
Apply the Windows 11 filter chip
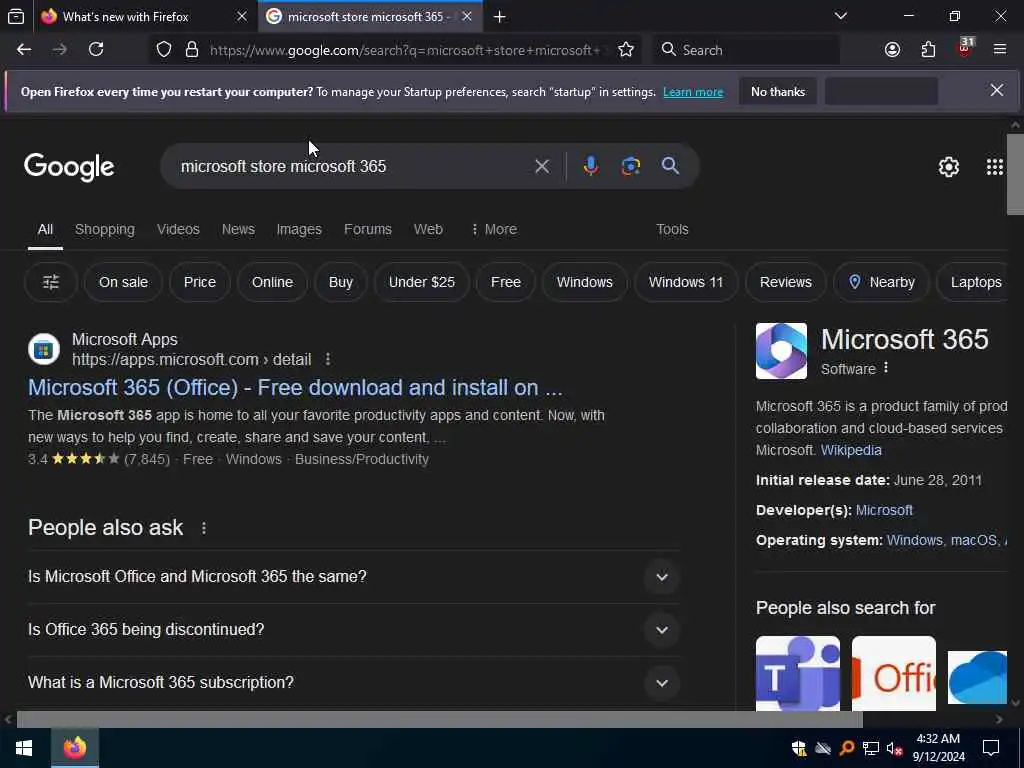point(686,282)
